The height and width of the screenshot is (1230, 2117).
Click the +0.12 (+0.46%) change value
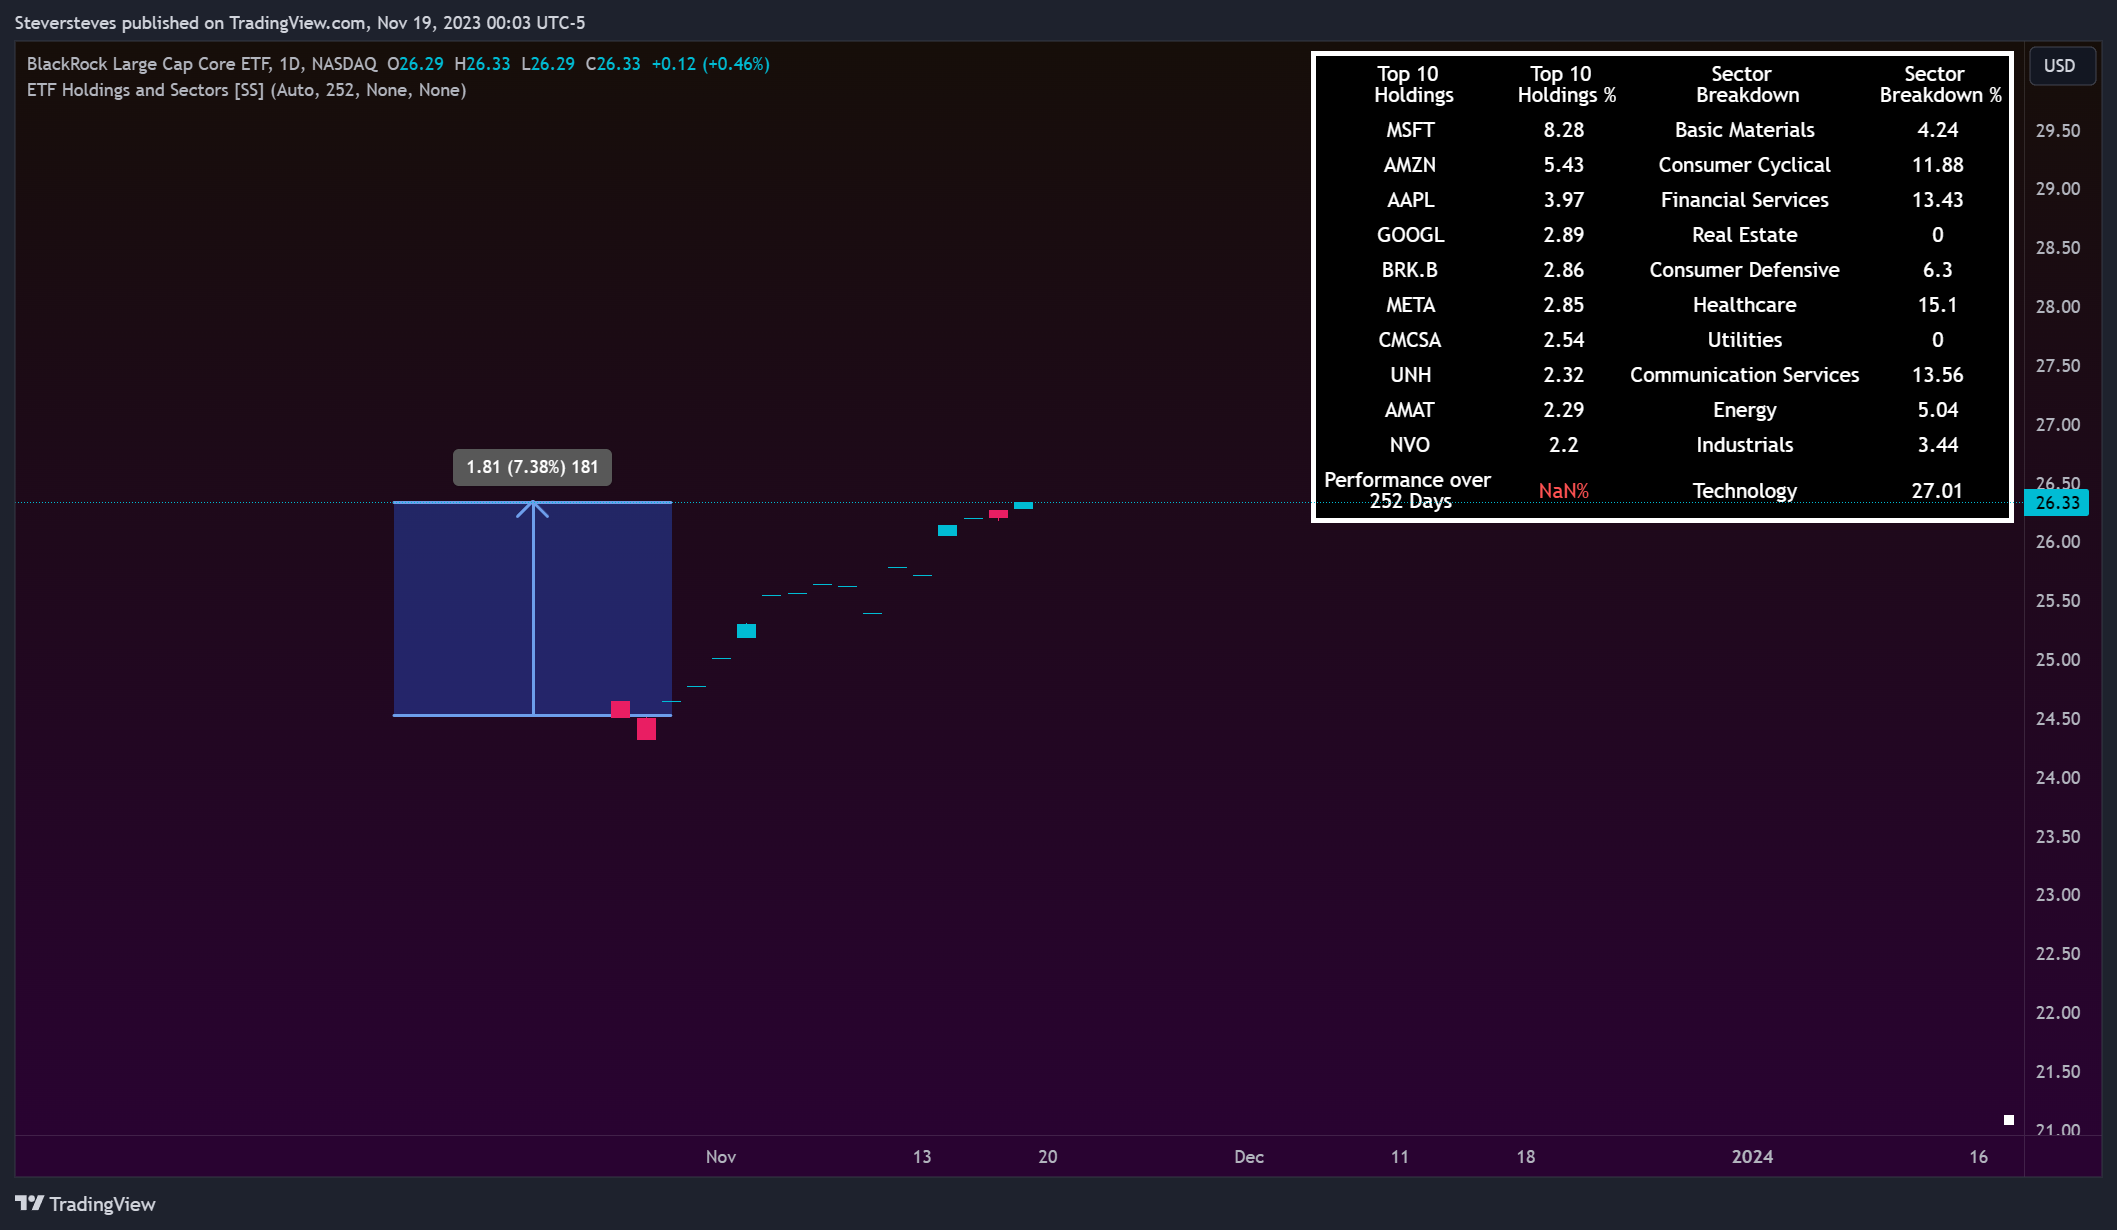[x=711, y=64]
